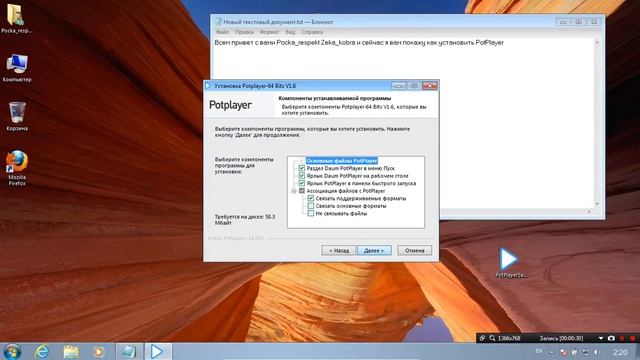Pause the screen recording
Screen dimensions: 640x360
[x=622, y=338]
